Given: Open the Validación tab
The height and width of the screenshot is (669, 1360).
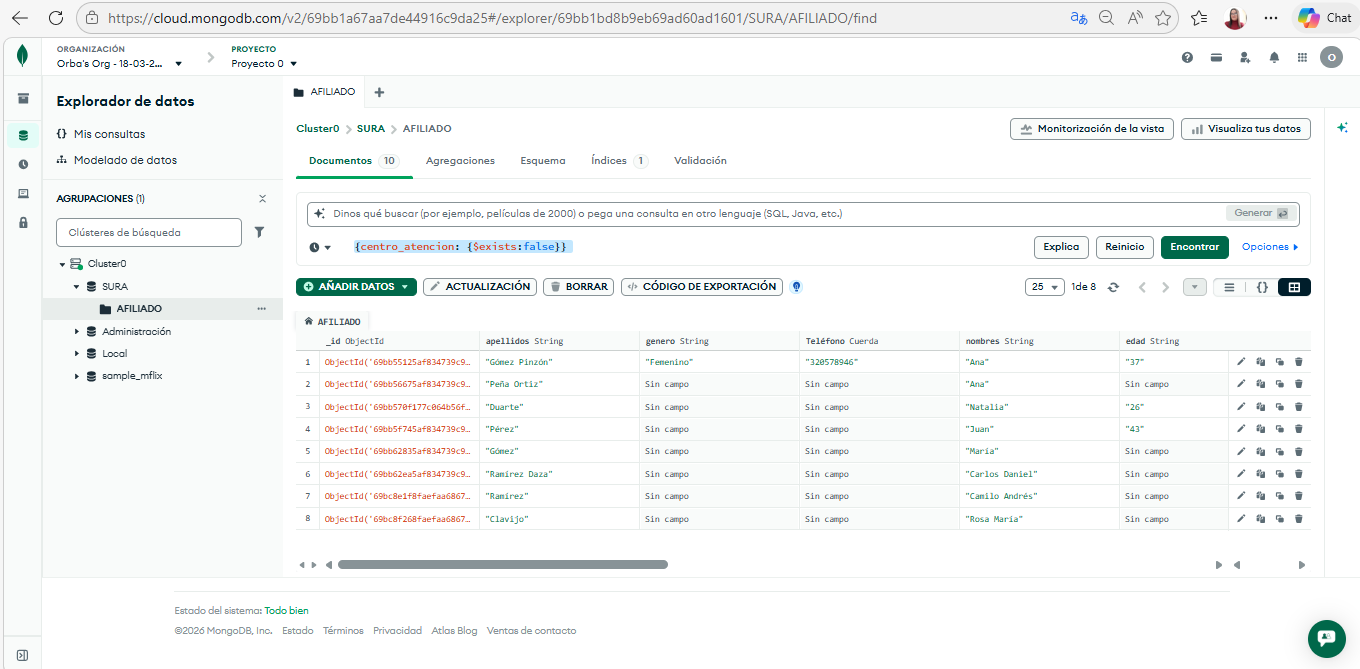Looking at the screenshot, I should point(700,161).
